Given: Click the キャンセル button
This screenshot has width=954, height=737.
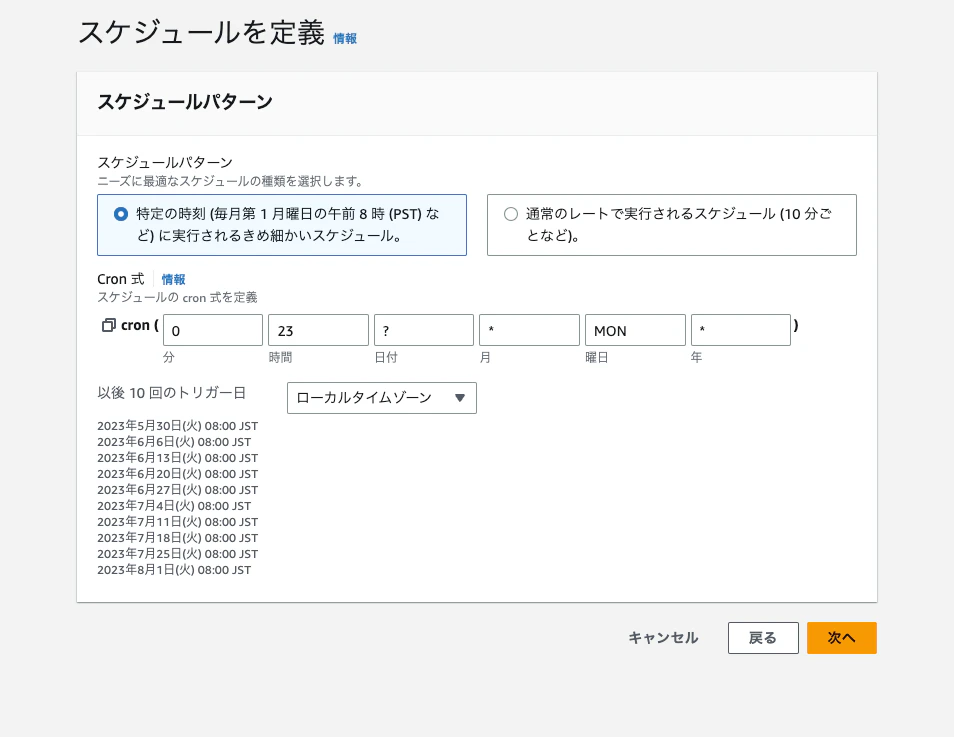Looking at the screenshot, I should [x=663, y=638].
